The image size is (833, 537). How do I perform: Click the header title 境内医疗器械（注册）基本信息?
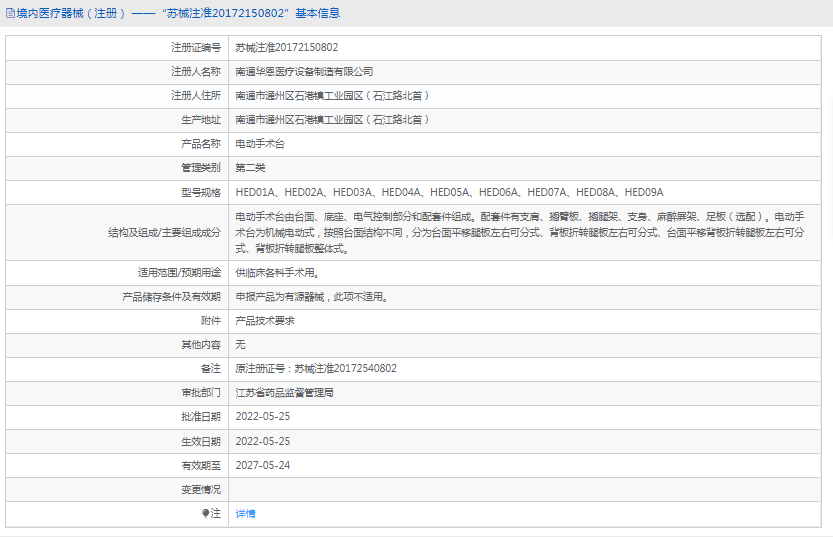(x=178, y=13)
